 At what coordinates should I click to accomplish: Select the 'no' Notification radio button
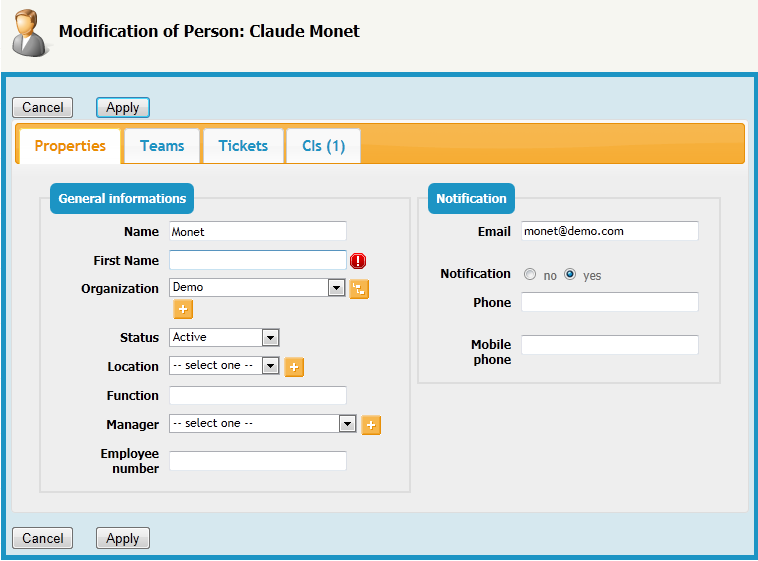click(530, 274)
